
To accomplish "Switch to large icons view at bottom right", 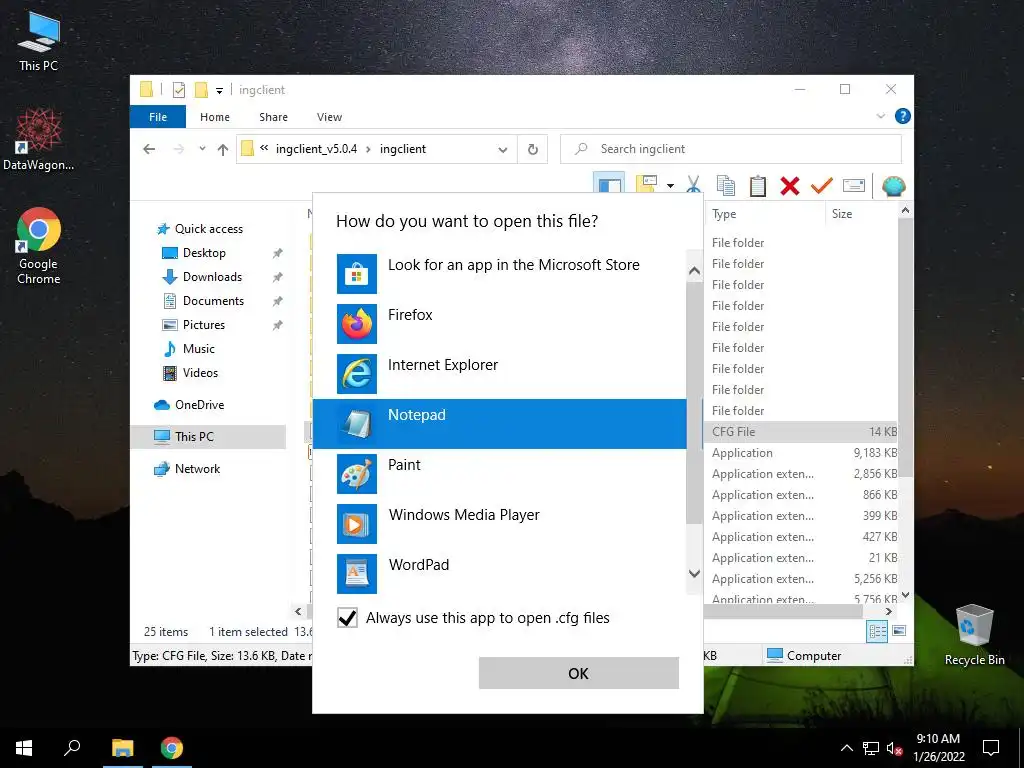I will [x=899, y=631].
